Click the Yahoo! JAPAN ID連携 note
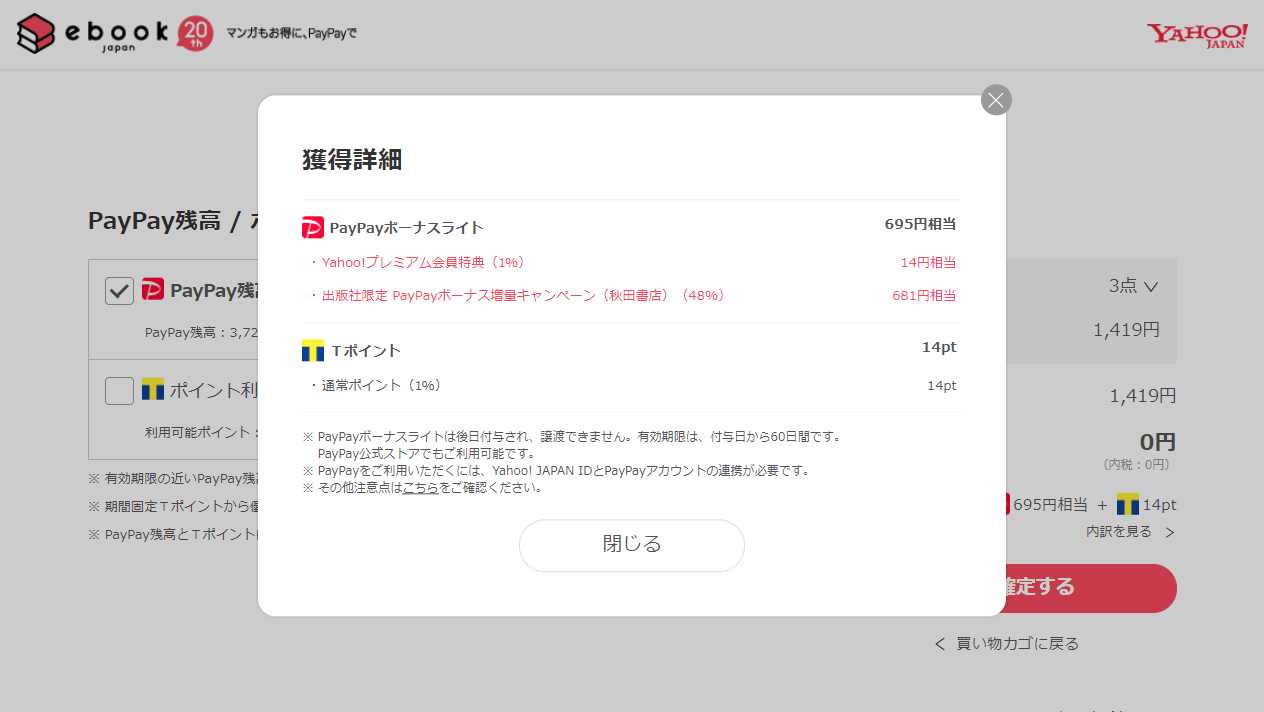The height and width of the screenshot is (712, 1264). pos(556,471)
